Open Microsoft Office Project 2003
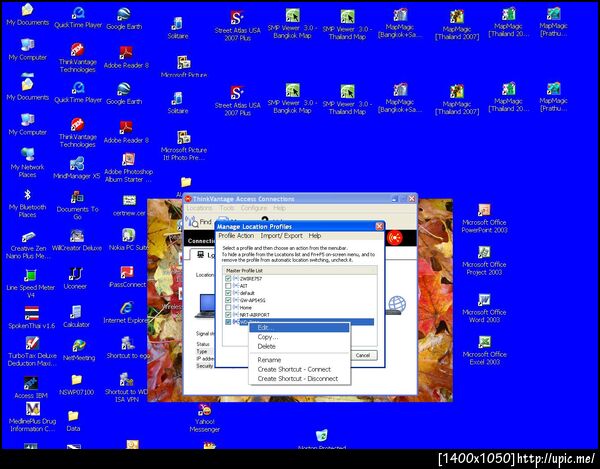 coord(484,252)
